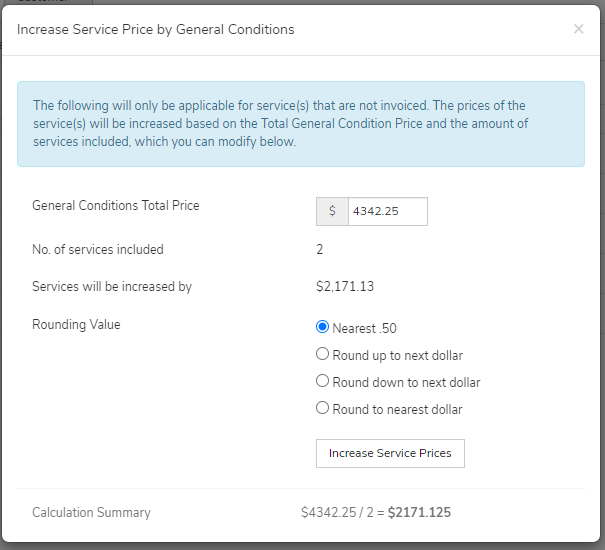Click the Increase Service Prices button

[390, 454]
